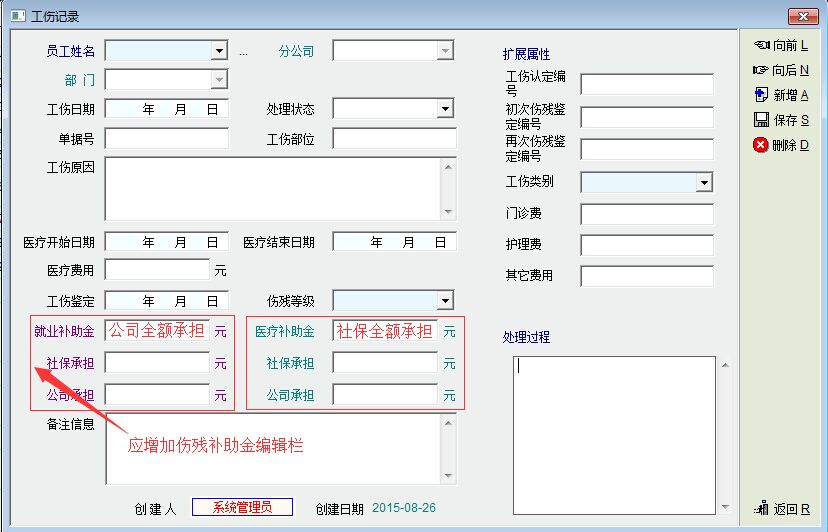The height and width of the screenshot is (532, 828).
Task: Open the 员工姓名 dropdown list
Action: [x=219, y=51]
